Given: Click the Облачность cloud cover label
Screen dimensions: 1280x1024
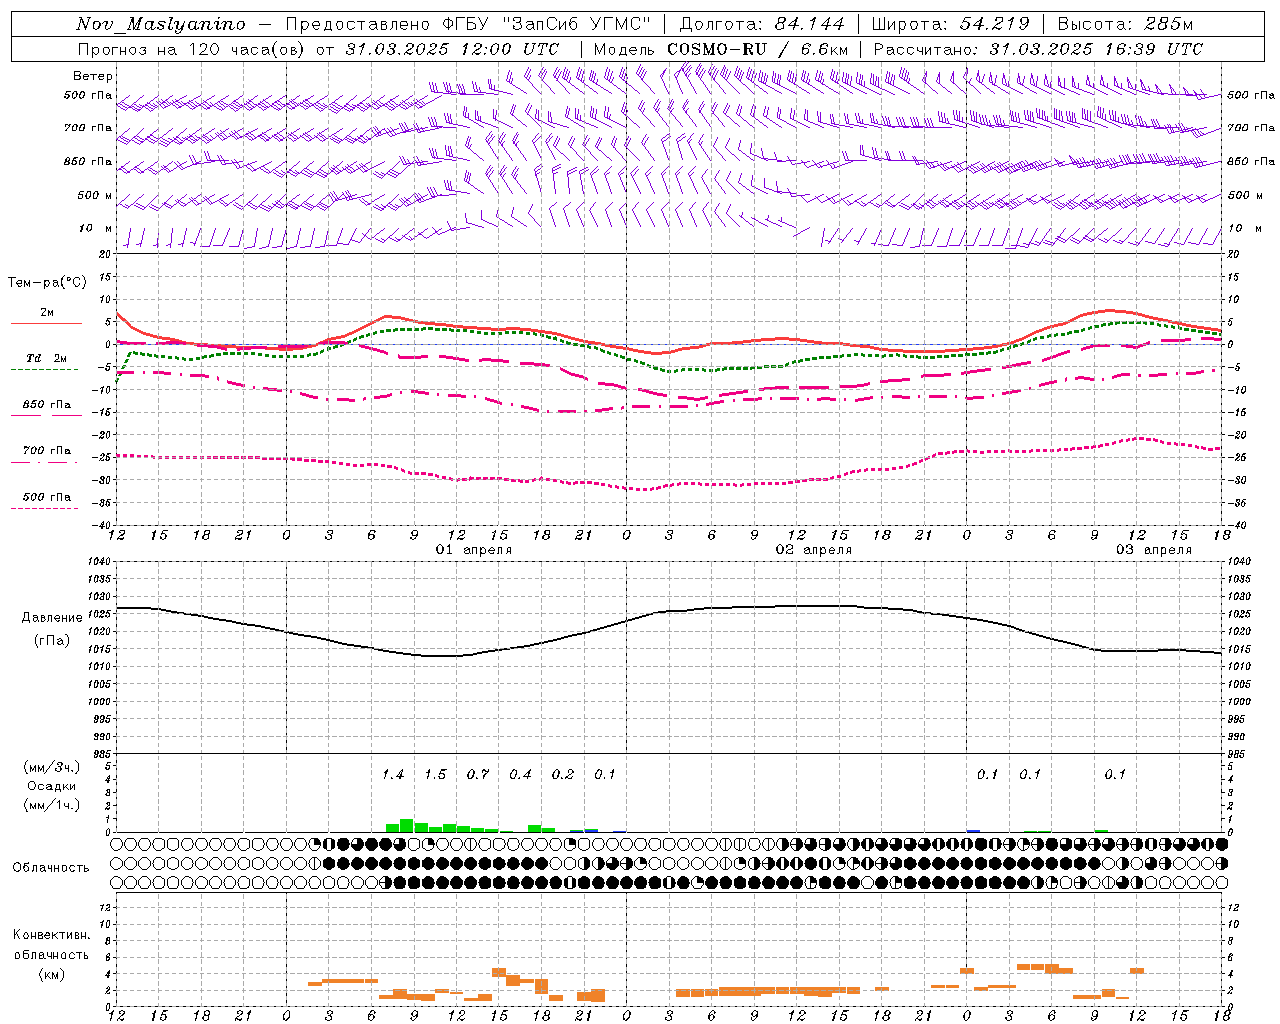Looking at the screenshot, I should [x=51, y=868].
